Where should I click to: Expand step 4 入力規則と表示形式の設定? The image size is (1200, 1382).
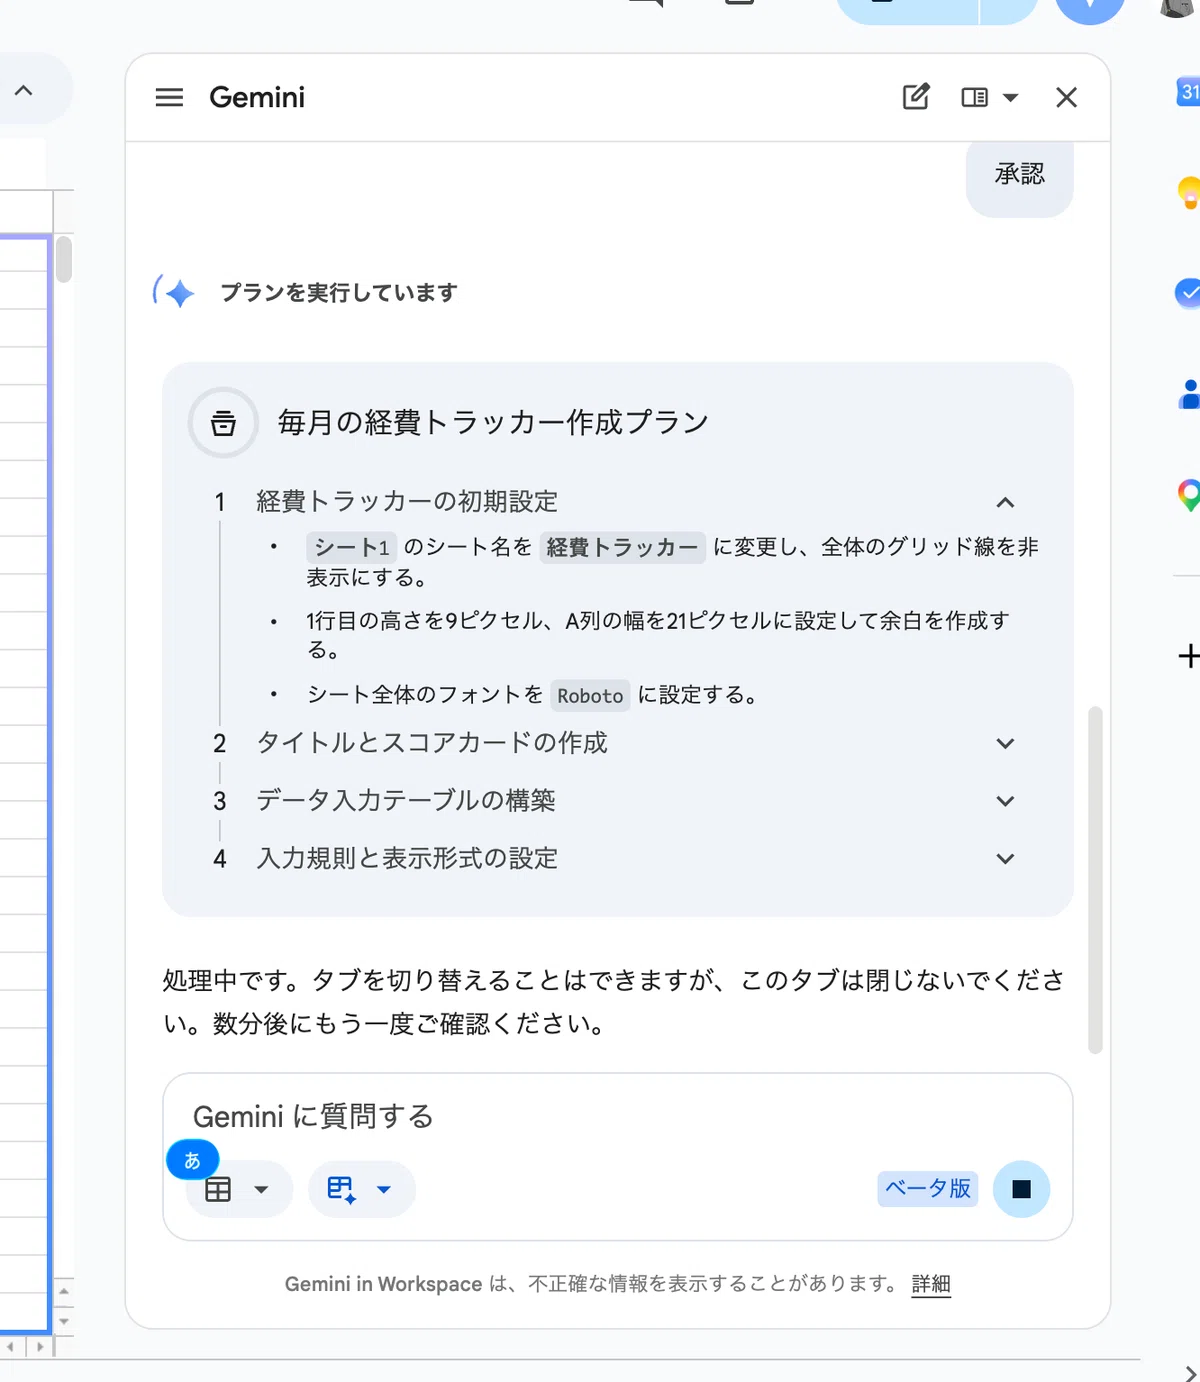(1005, 859)
